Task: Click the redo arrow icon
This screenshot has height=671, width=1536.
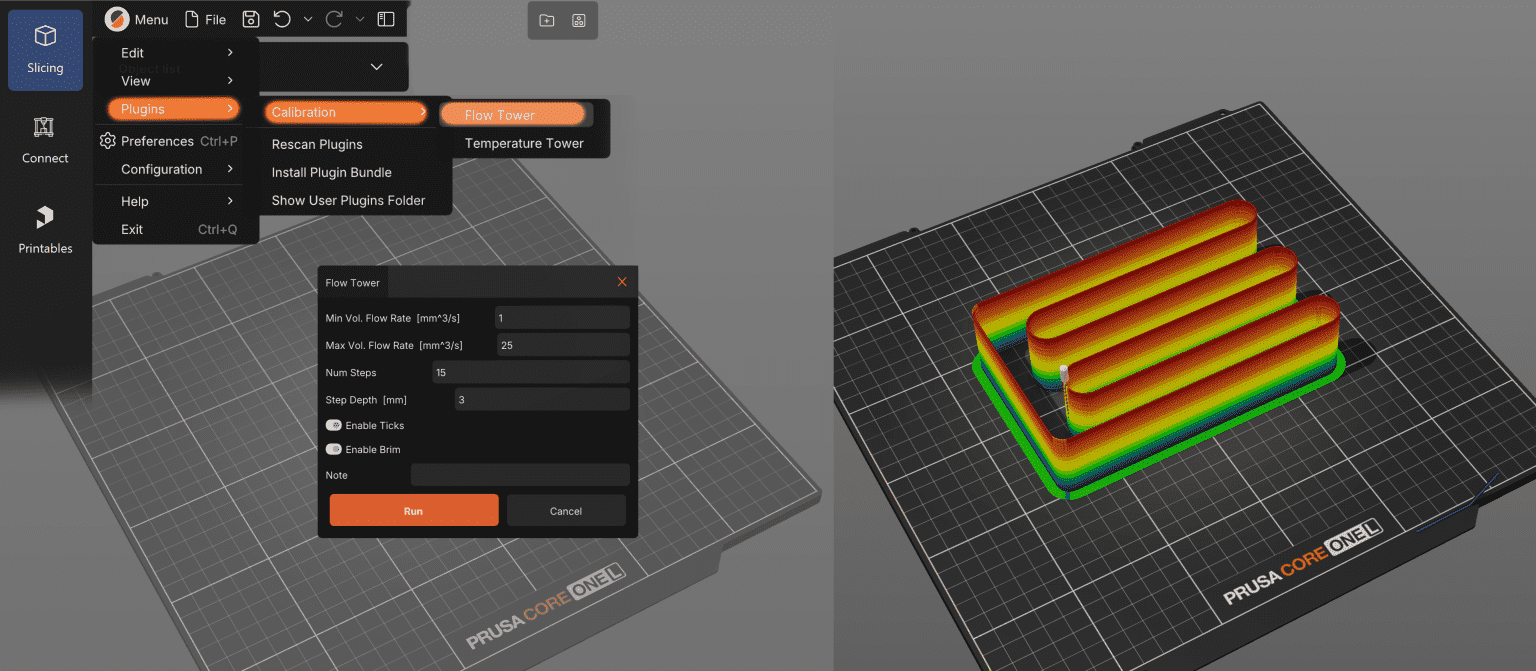Action: coord(334,19)
